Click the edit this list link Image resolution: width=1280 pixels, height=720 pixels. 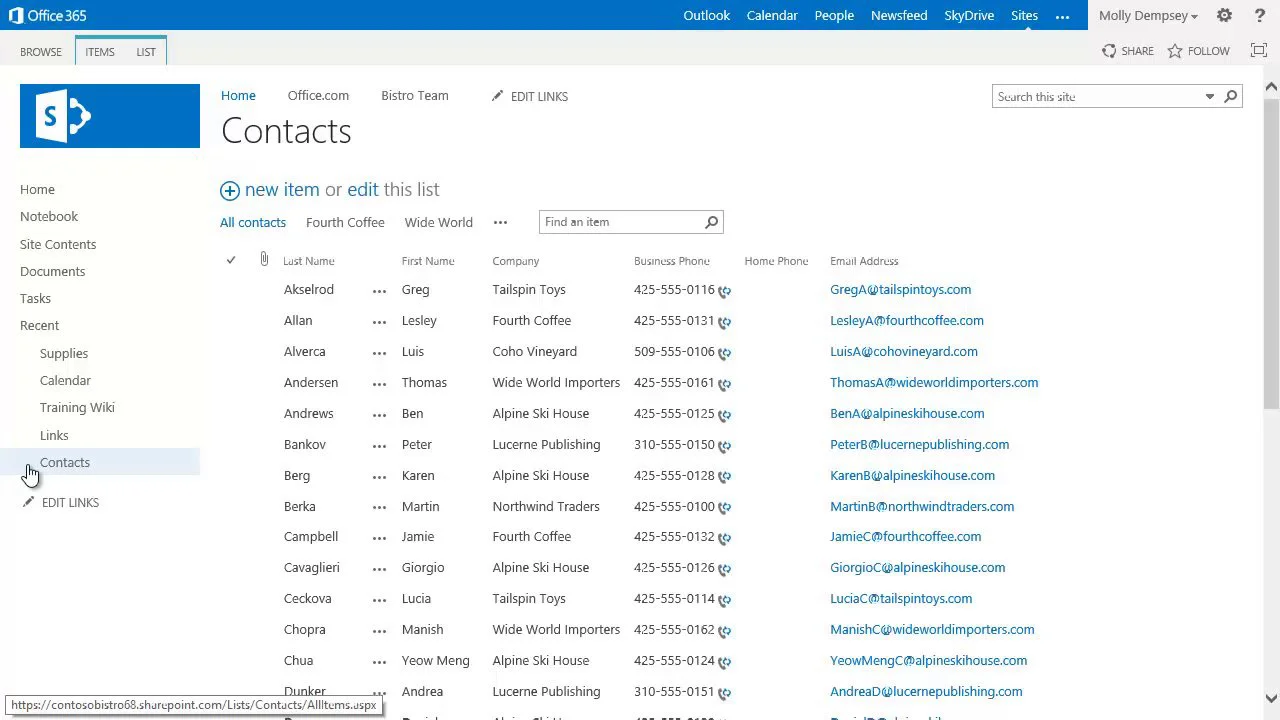coord(364,189)
